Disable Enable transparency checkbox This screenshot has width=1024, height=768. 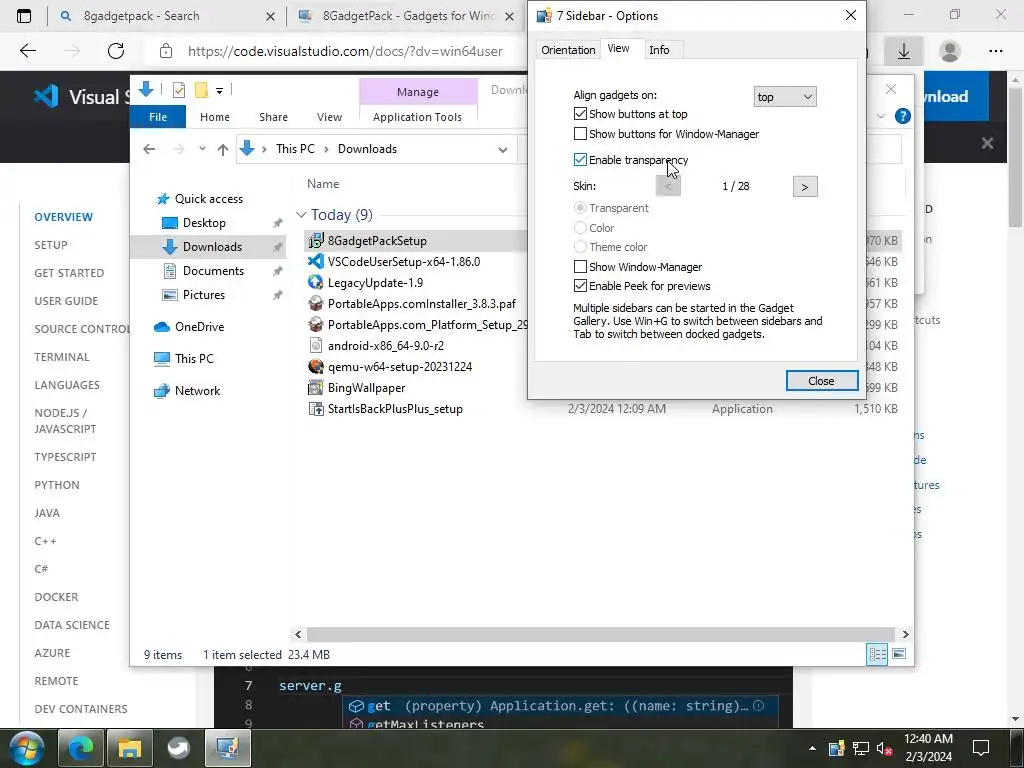pos(580,160)
